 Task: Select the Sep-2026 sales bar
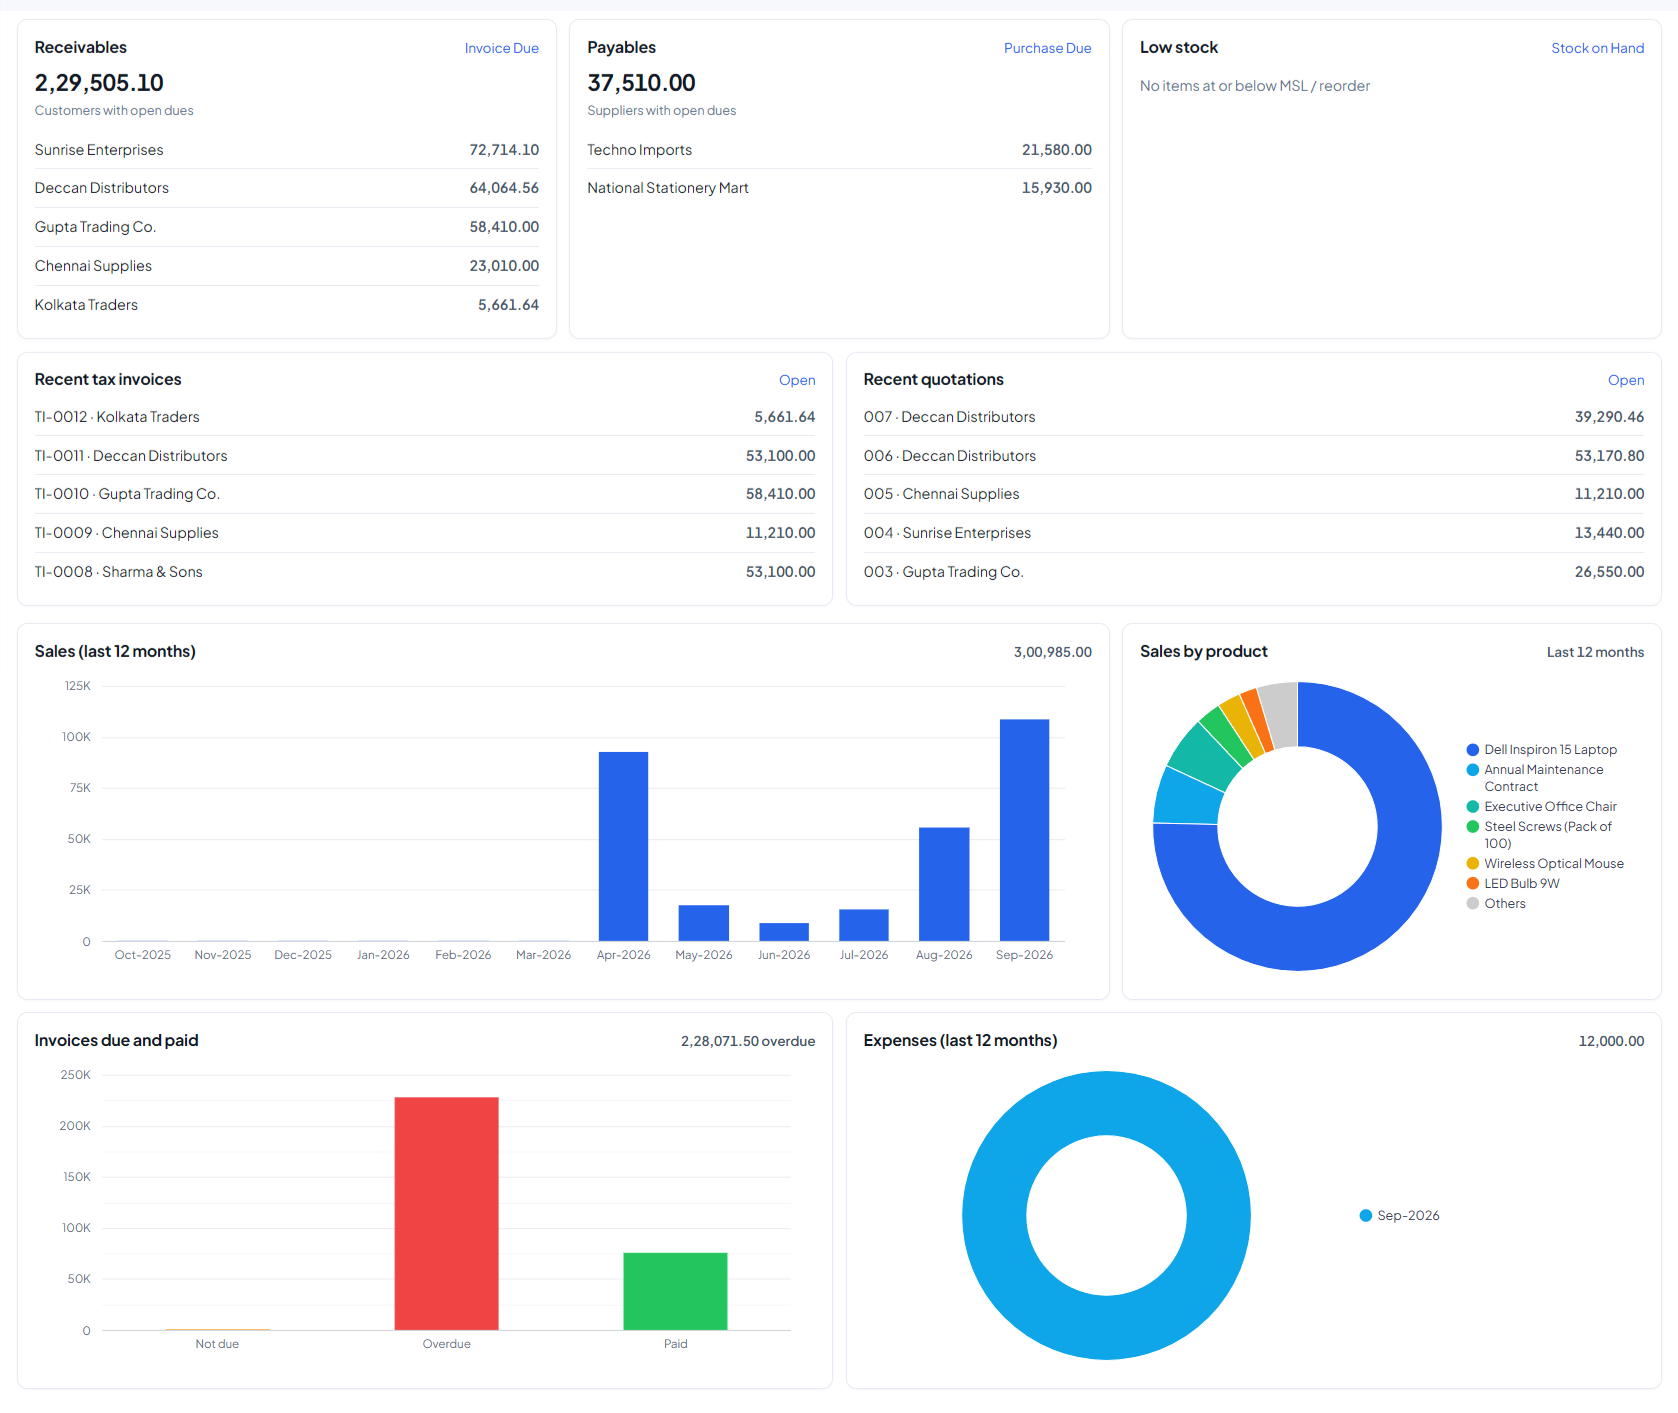tap(1024, 830)
